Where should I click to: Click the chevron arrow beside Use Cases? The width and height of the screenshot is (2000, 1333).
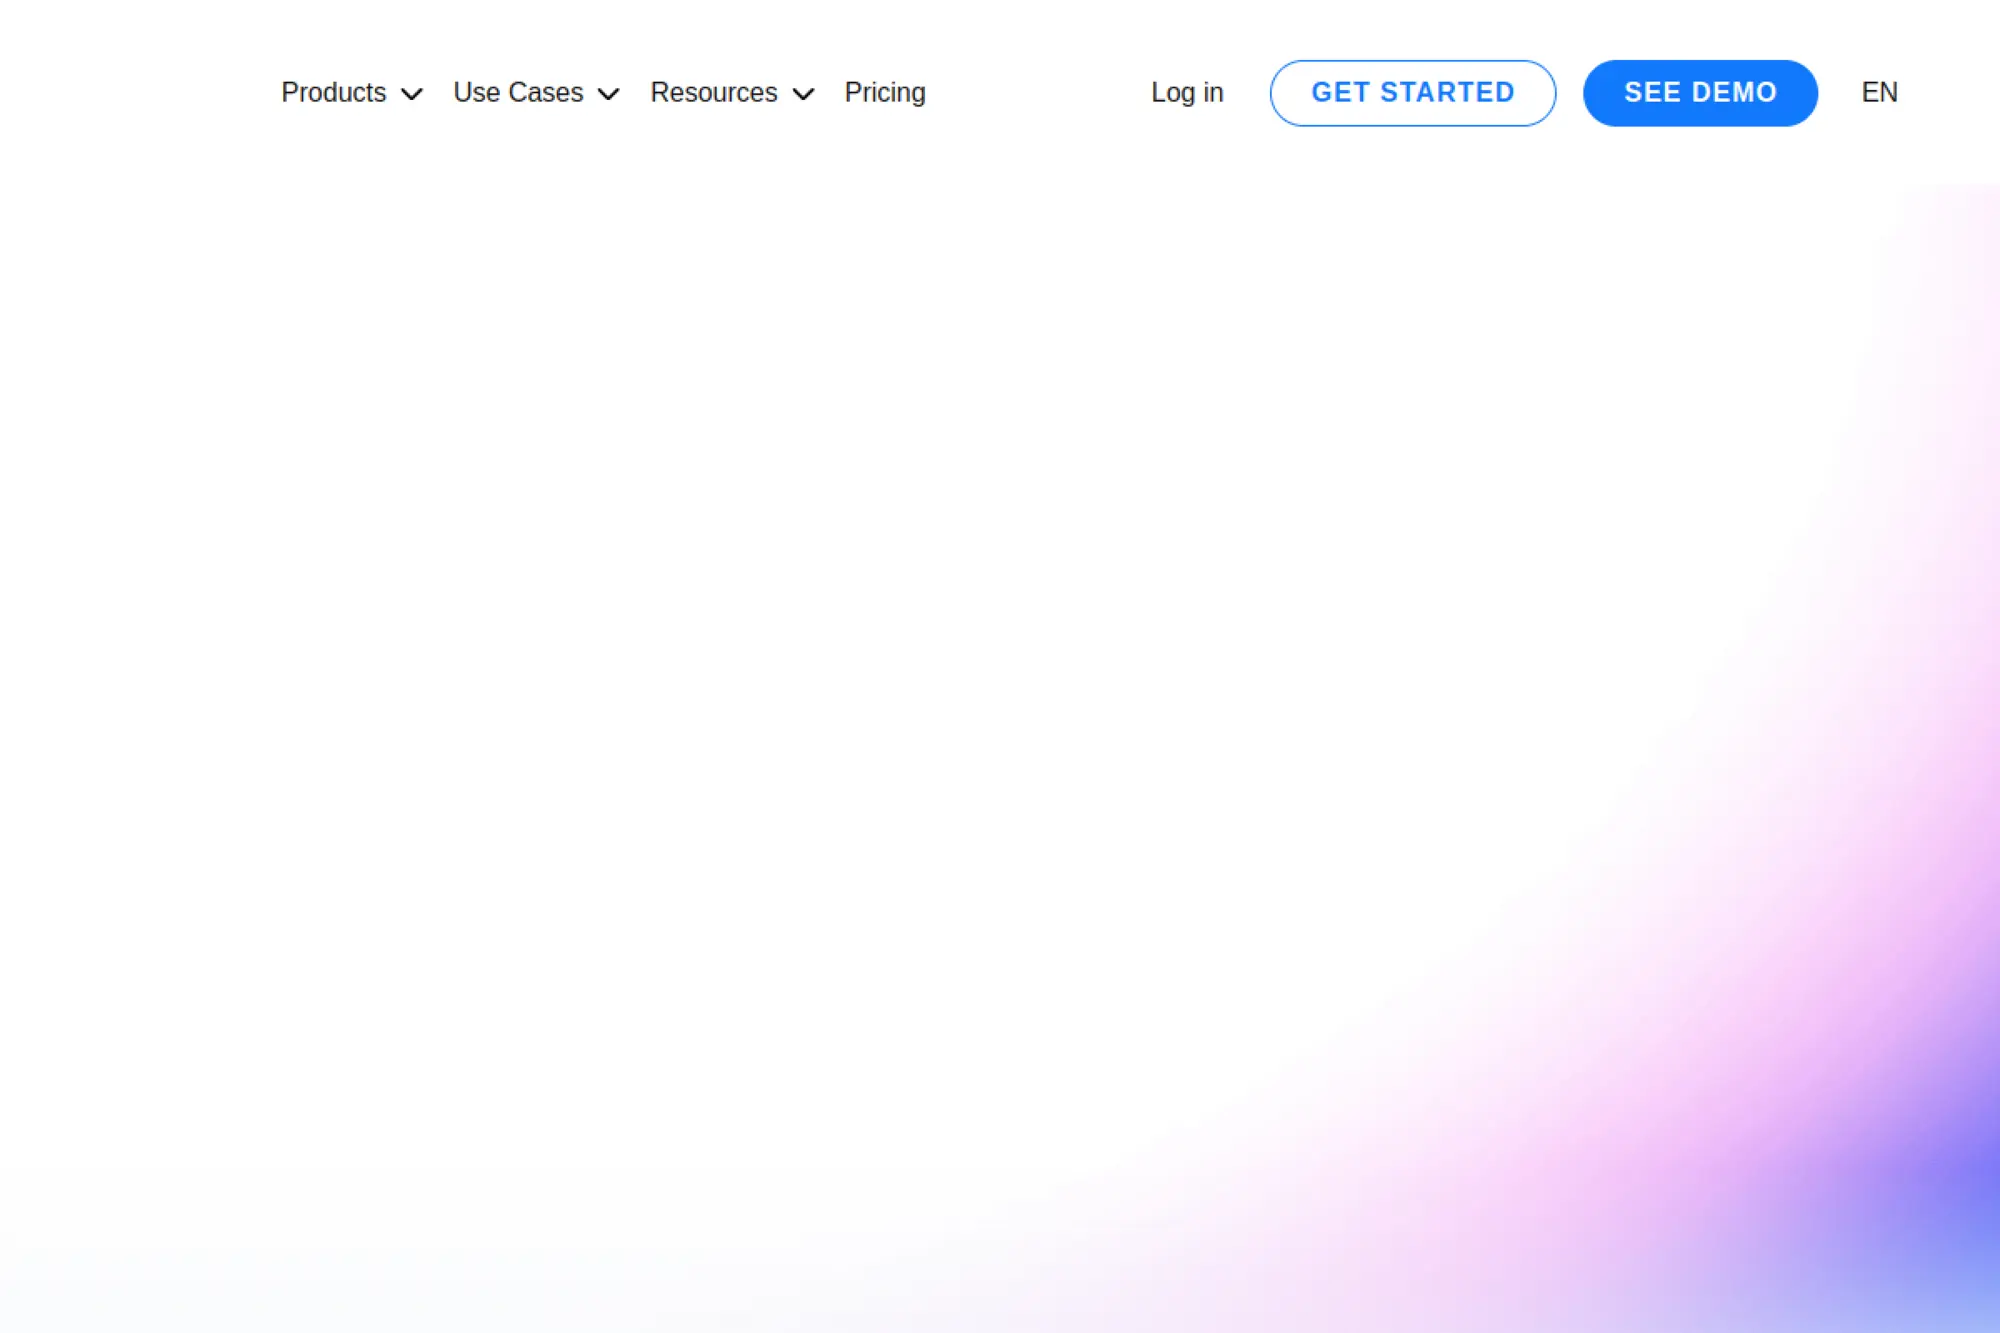(x=608, y=94)
